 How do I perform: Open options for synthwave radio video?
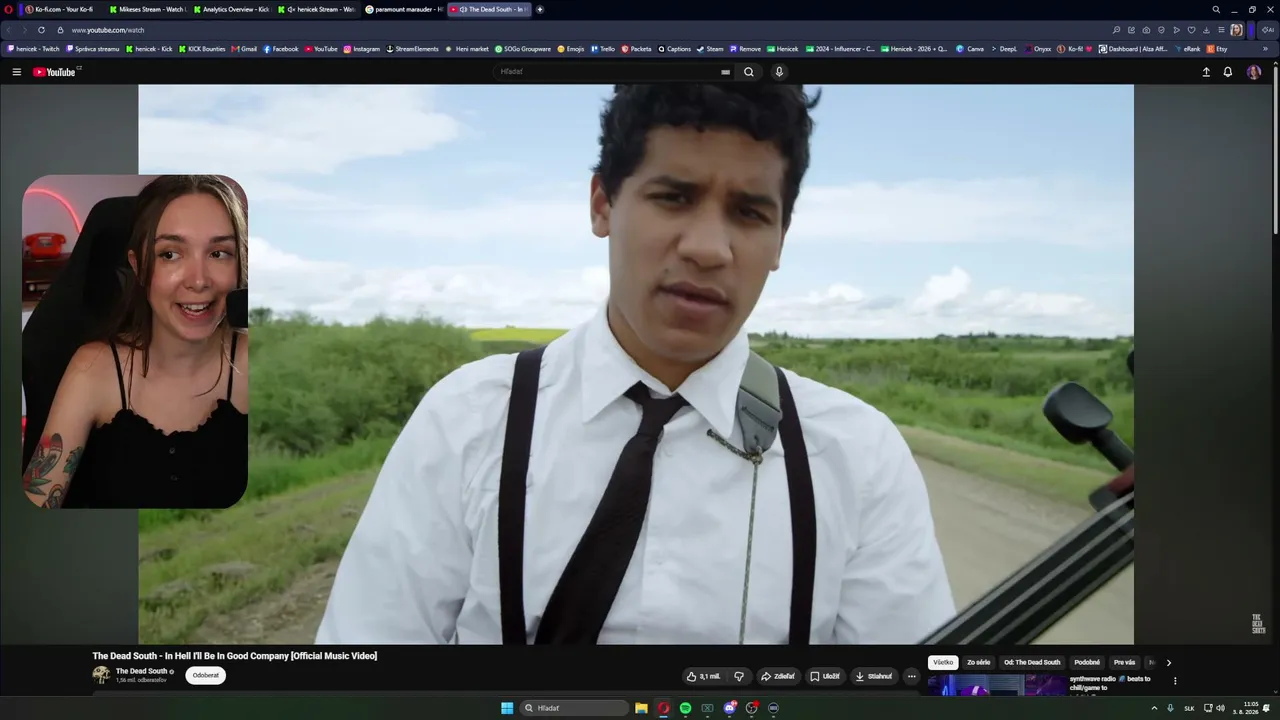coord(1175,681)
